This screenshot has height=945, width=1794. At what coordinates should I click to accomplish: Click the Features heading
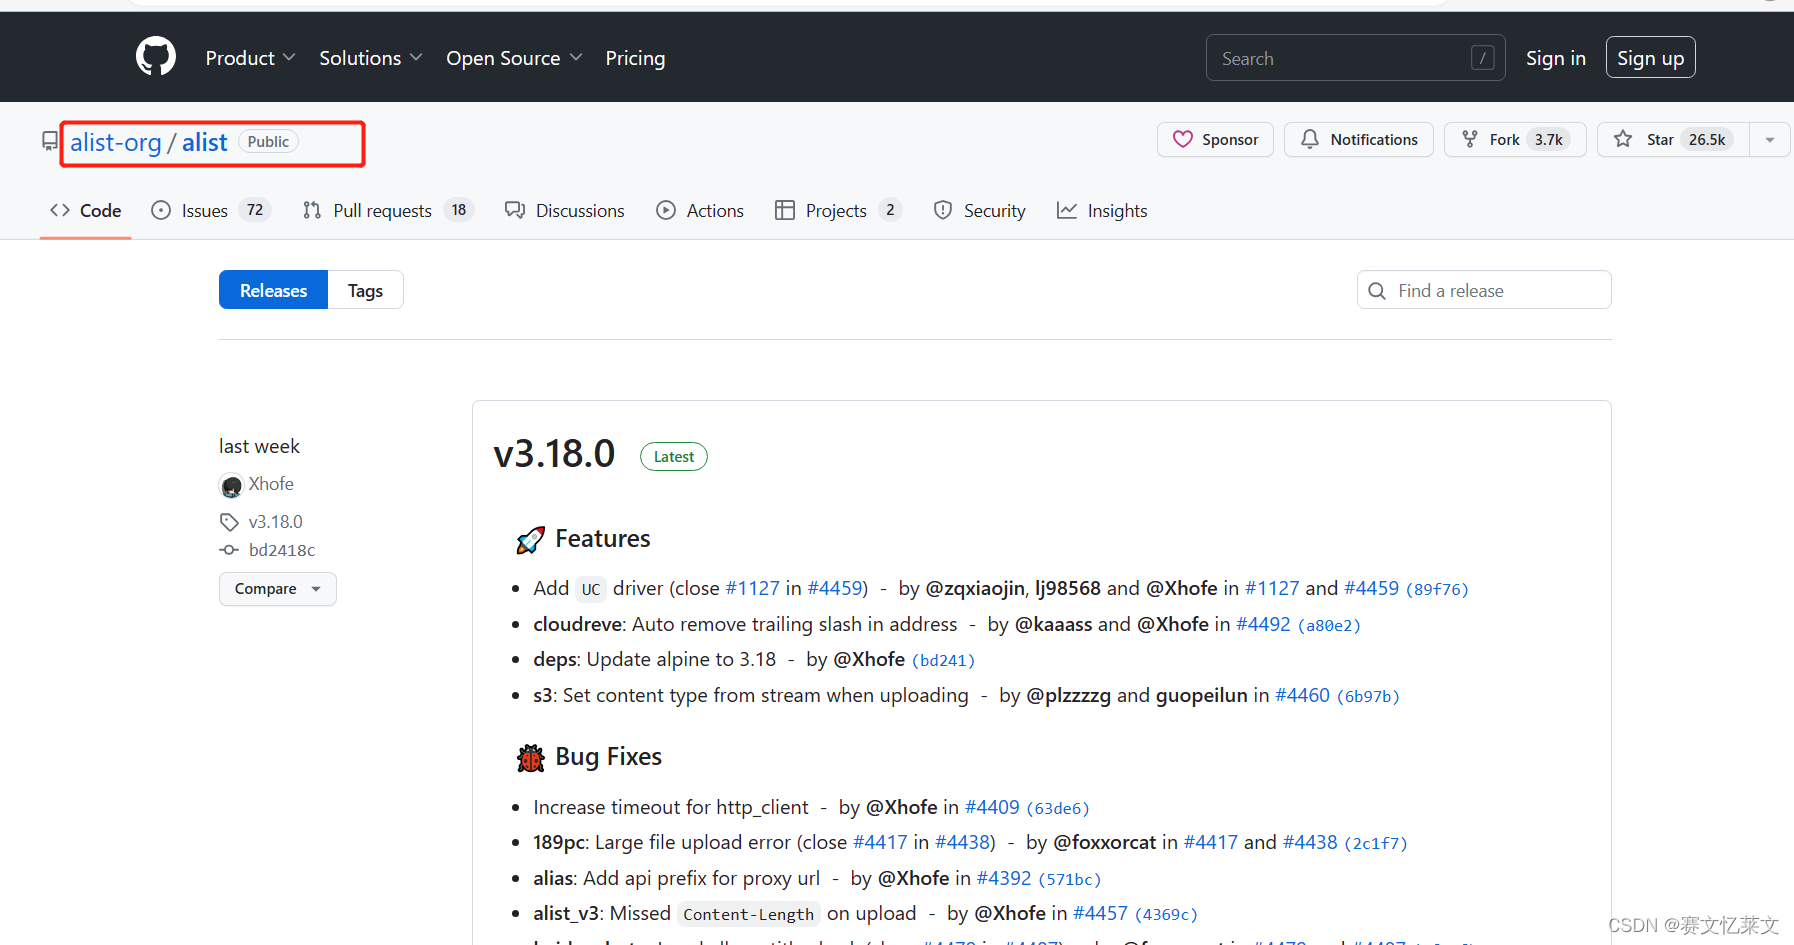click(x=602, y=539)
